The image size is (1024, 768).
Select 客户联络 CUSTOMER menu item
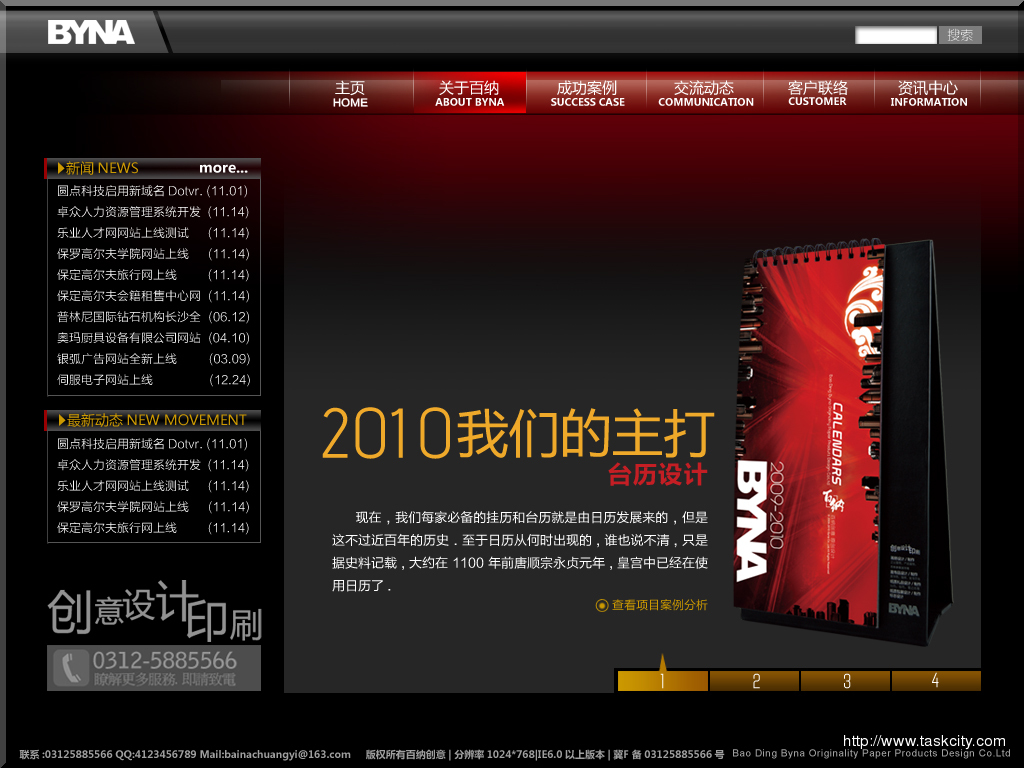[x=817, y=94]
